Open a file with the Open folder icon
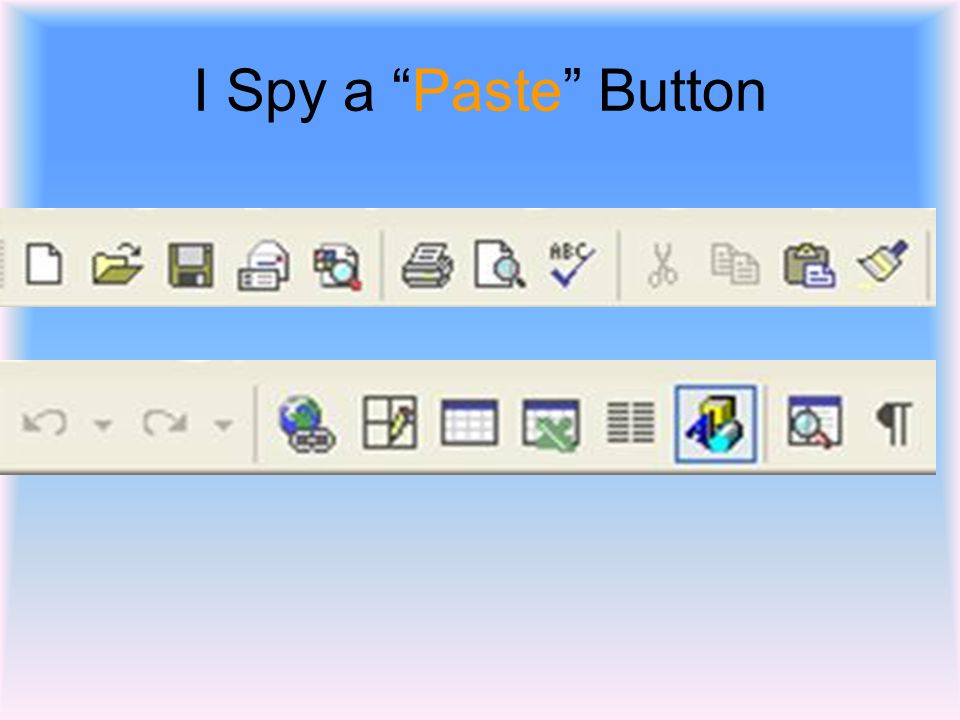The width and height of the screenshot is (960, 720). coord(117,264)
